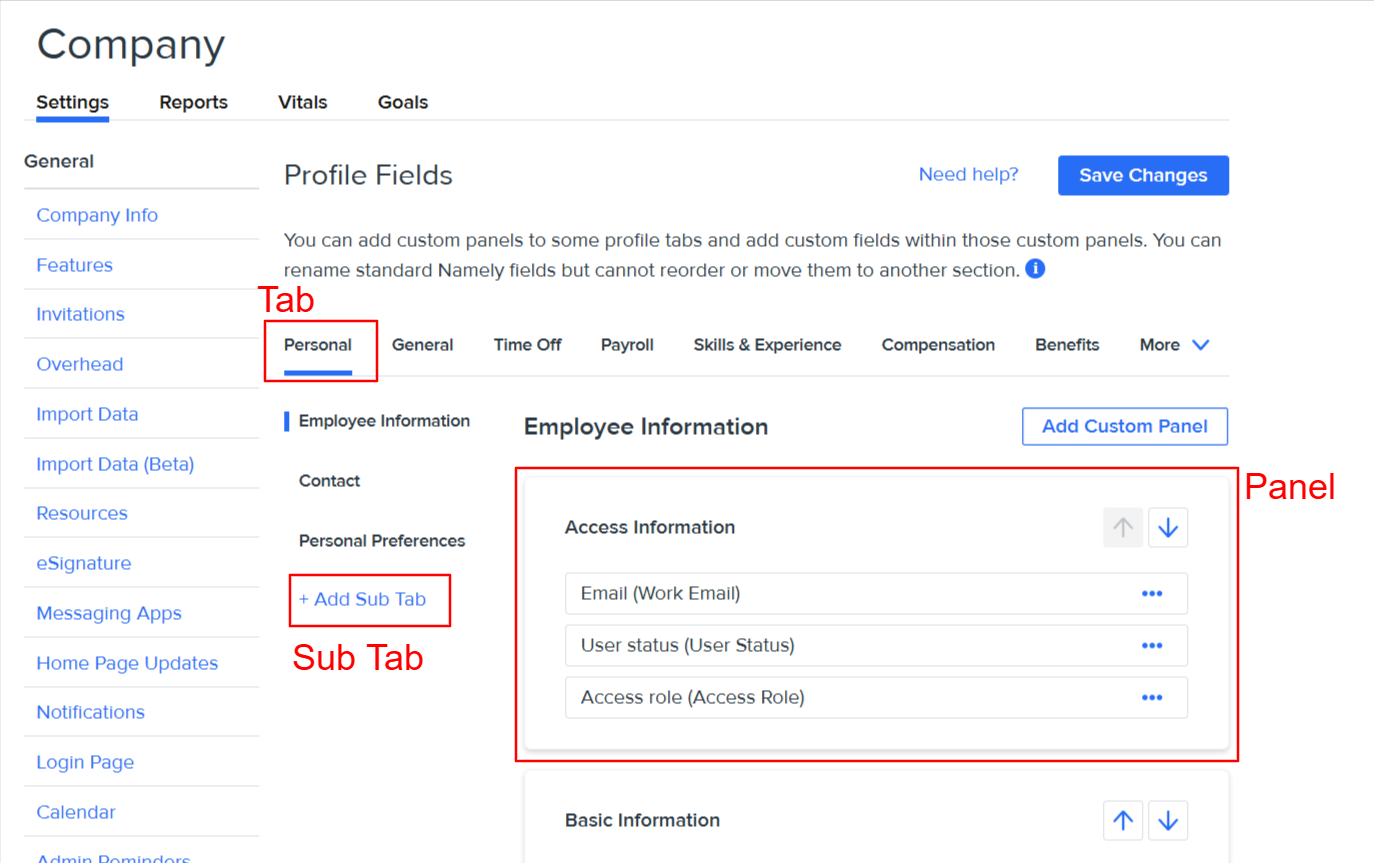Click the + Add Sub Tab link
The width and height of the screenshot is (1374, 863).
[362, 599]
